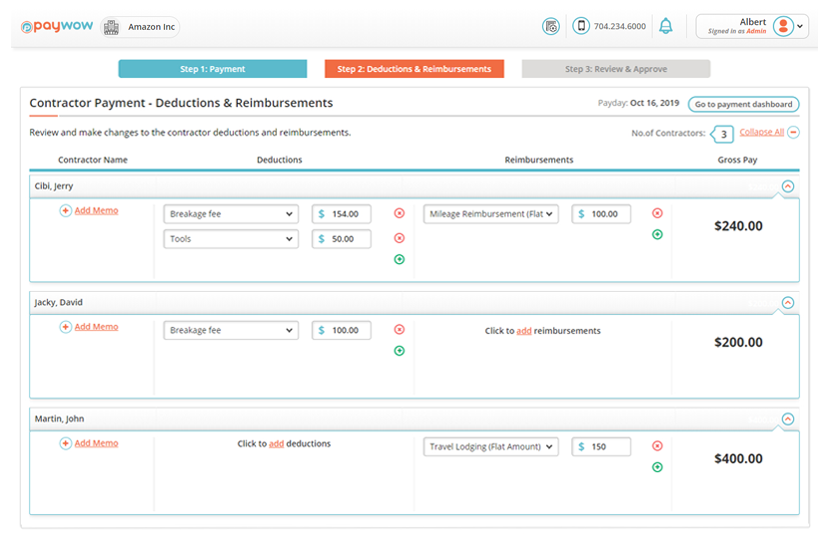
Task: Click the Jacky, David contractor name
Action: pyautogui.click(x=59, y=302)
